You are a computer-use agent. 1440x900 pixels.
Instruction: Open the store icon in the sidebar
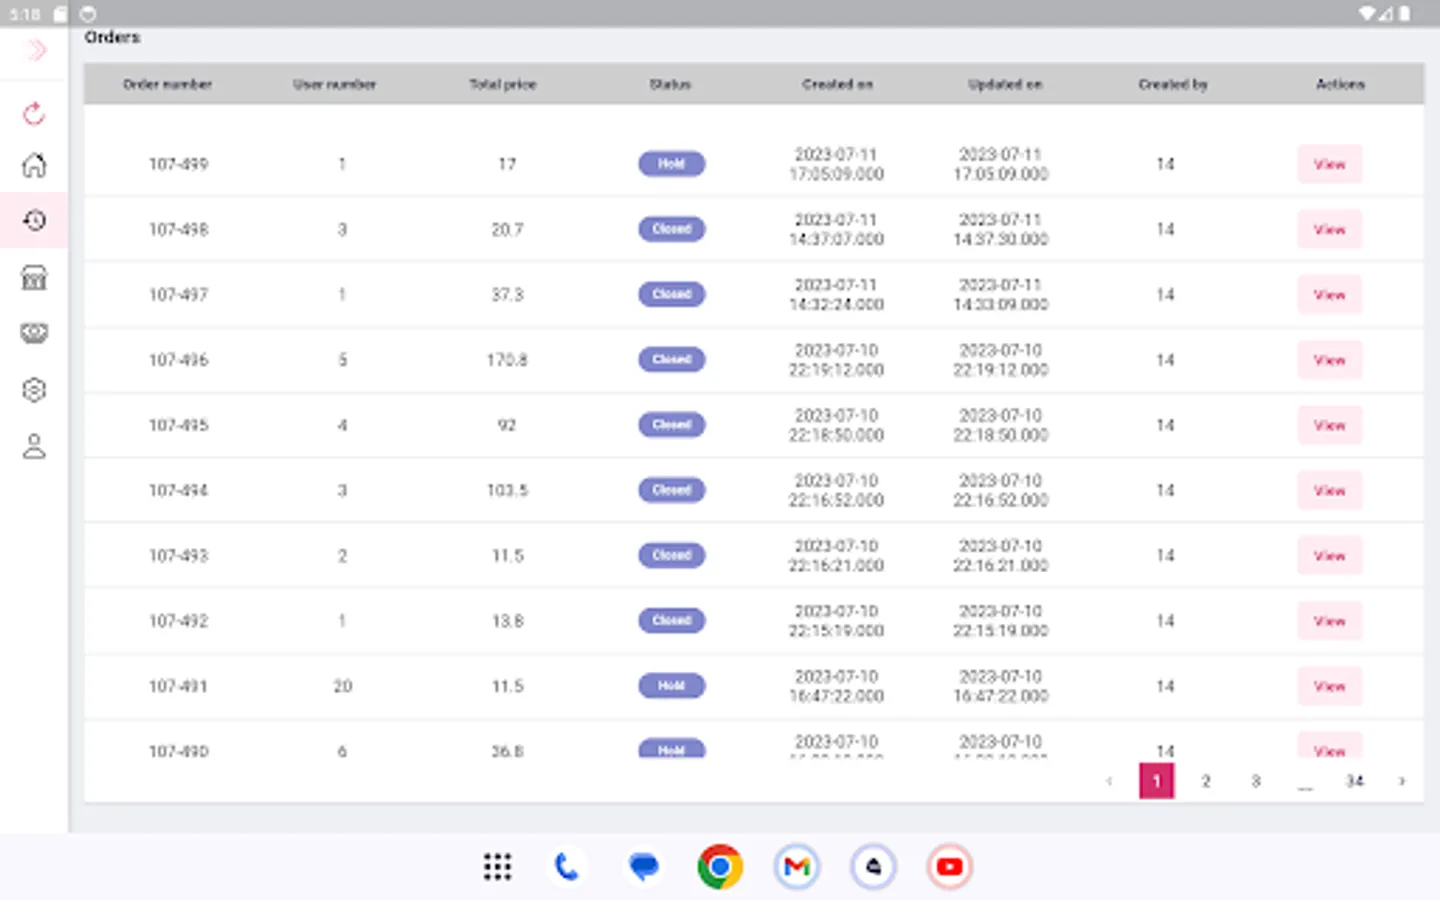click(34, 277)
